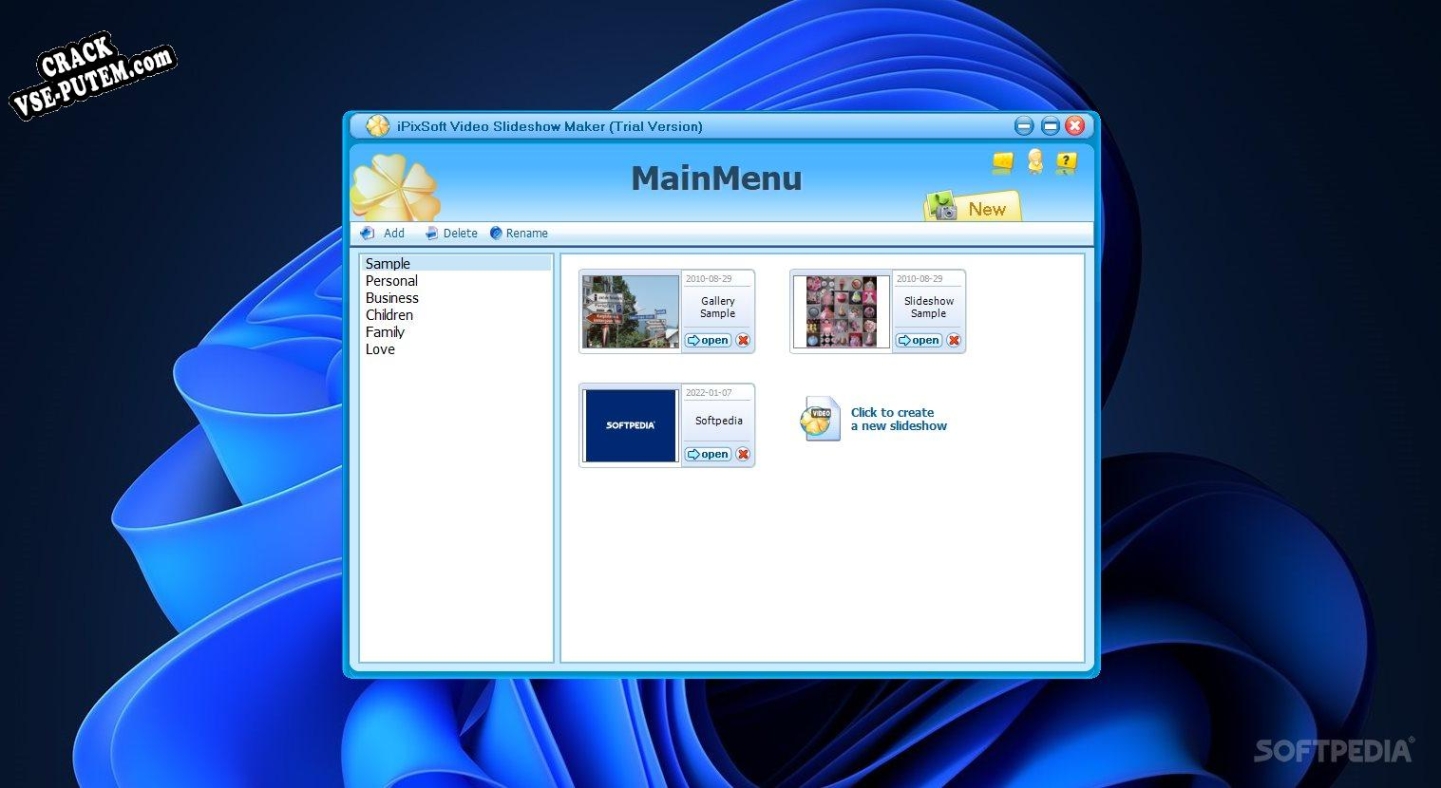Click the video file icon for new slideshow
Image resolution: width=1441 pixels, height=788 pixels.
[820, 419]
